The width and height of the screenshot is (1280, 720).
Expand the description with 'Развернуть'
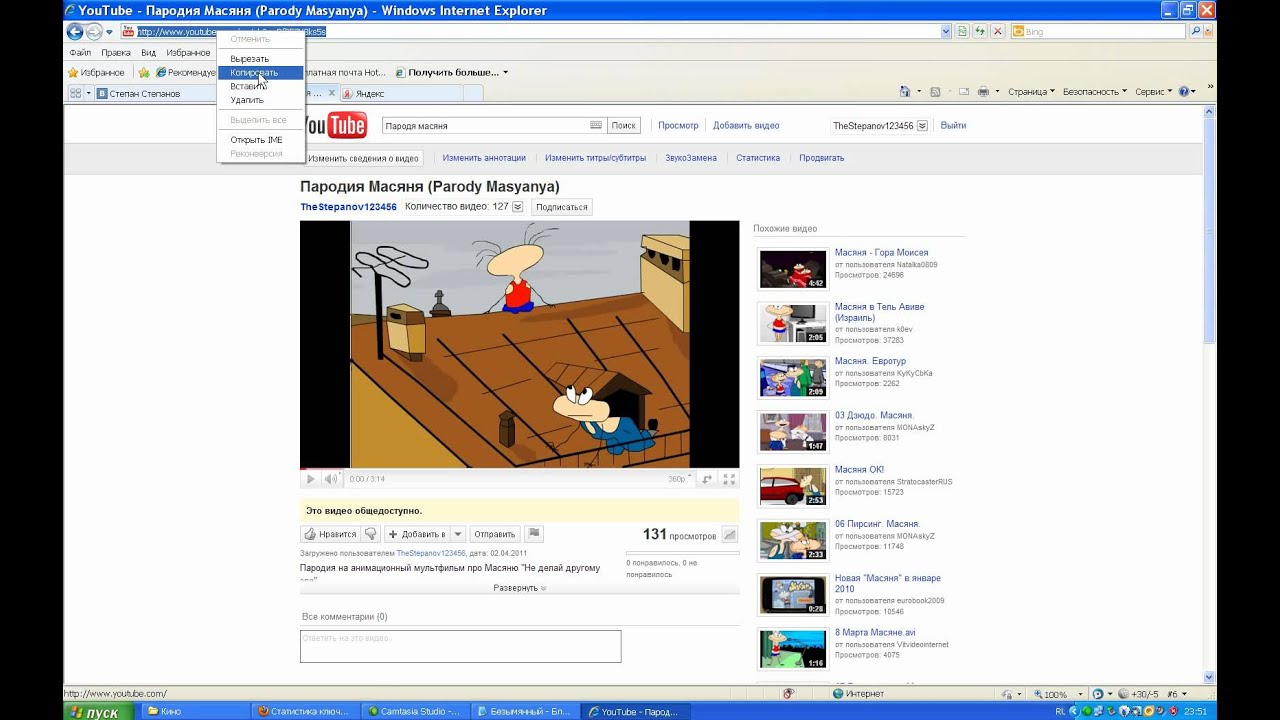click(x=519, y=588)
